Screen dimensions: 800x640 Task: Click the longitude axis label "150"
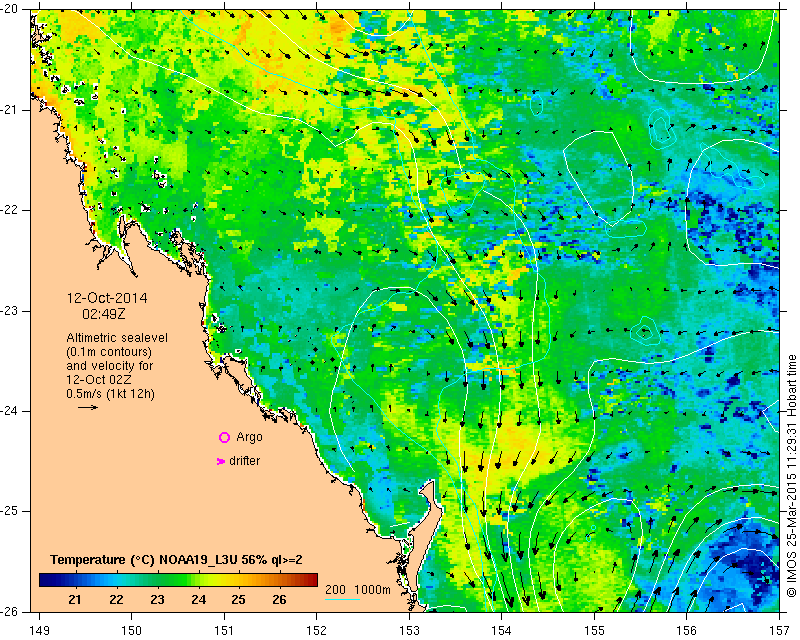coord(132,630)
